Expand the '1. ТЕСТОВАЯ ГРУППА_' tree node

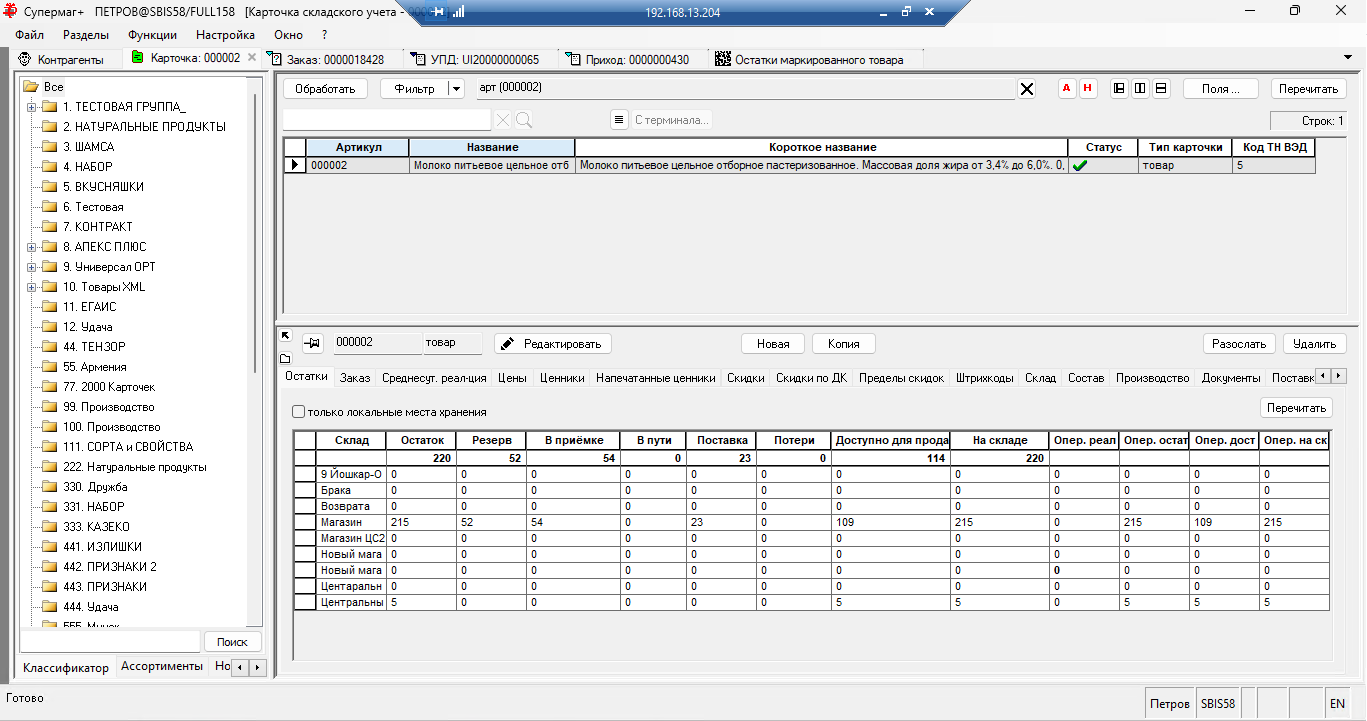pyautogui.click(x=31, y=107)
